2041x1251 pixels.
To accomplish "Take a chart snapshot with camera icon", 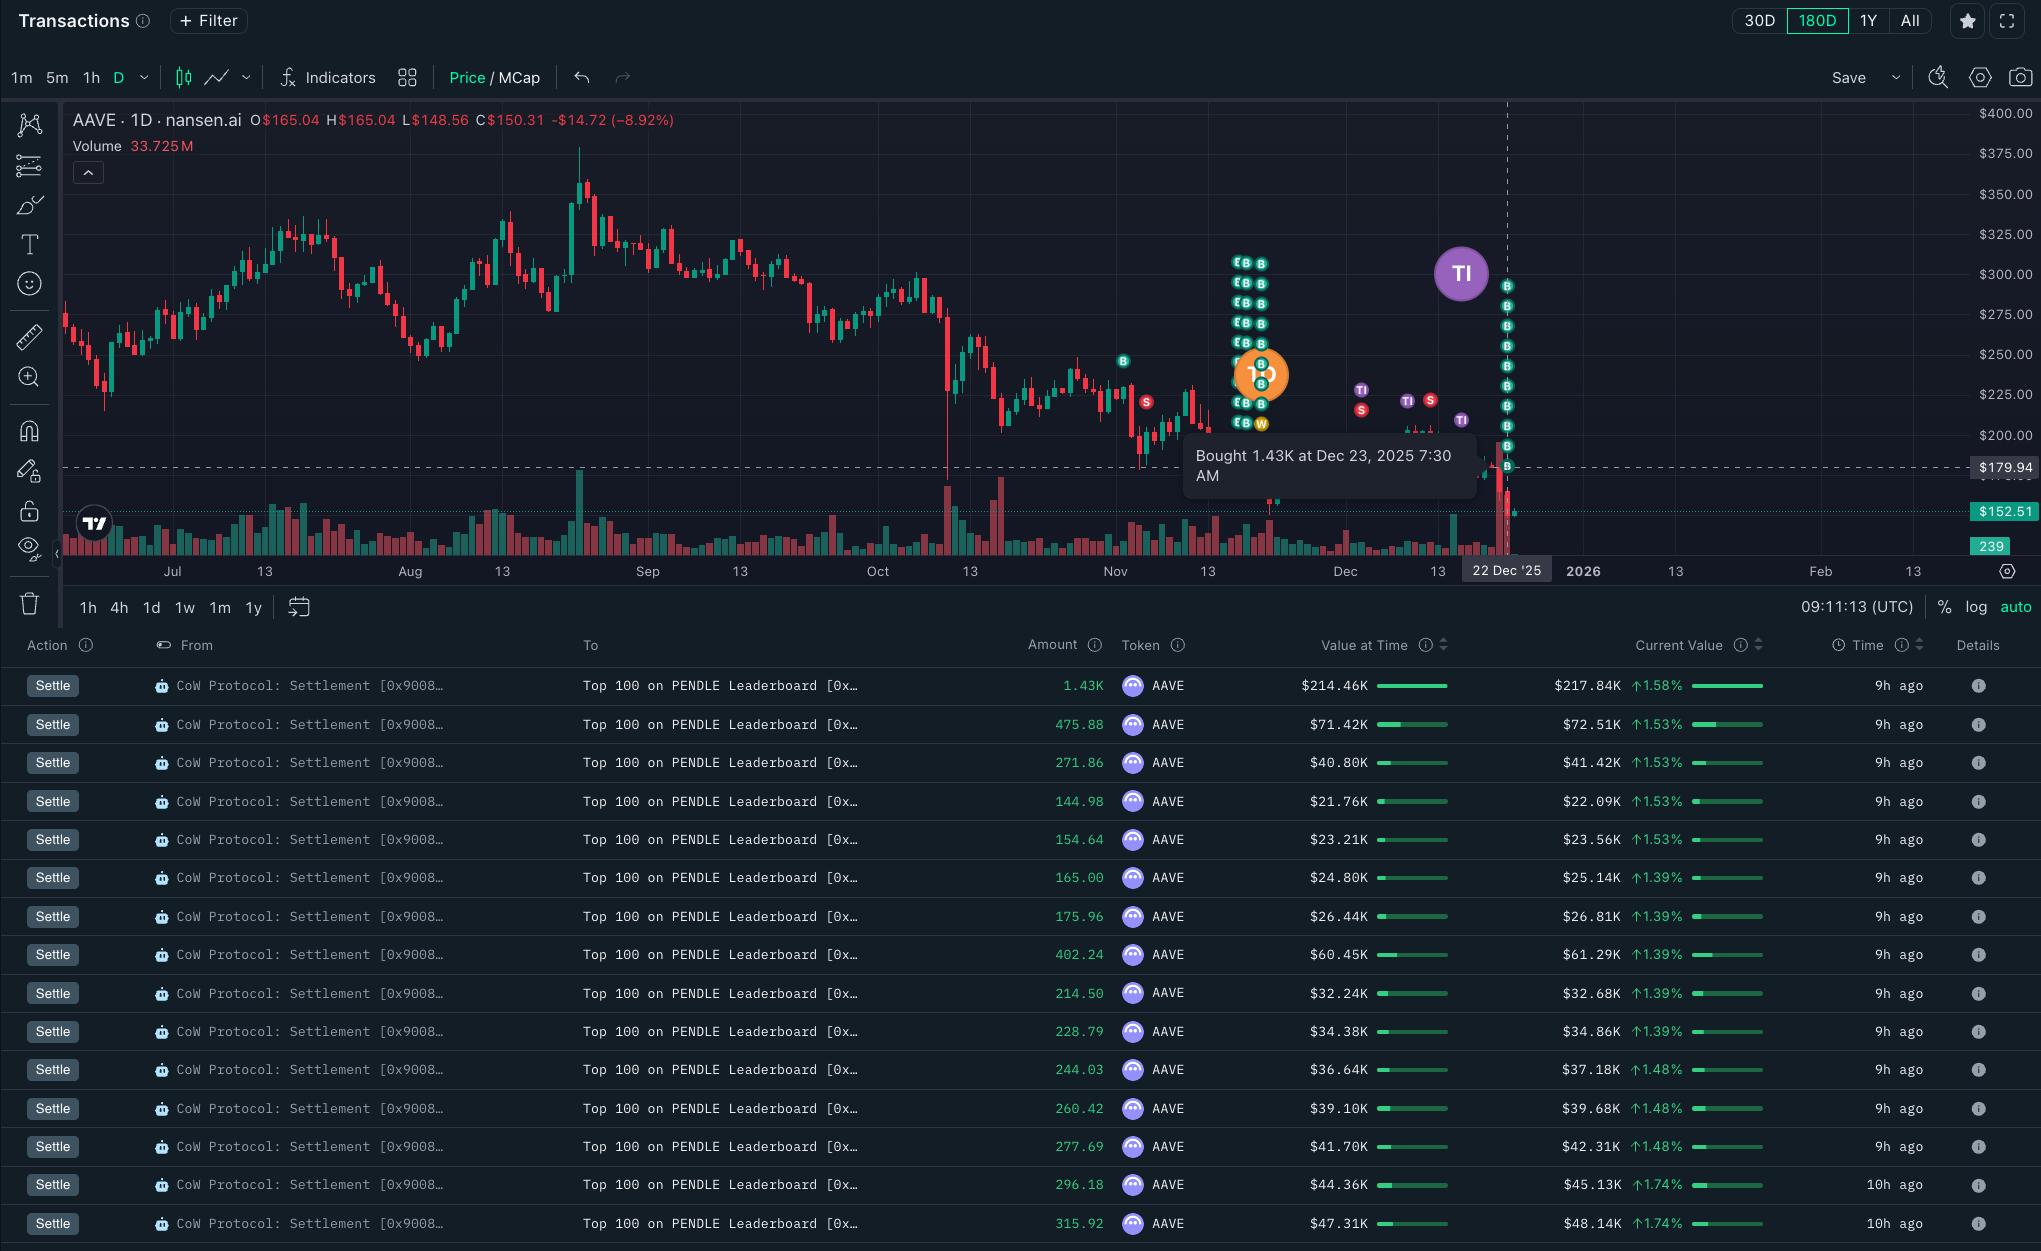I will click(x=2020, y=77).
